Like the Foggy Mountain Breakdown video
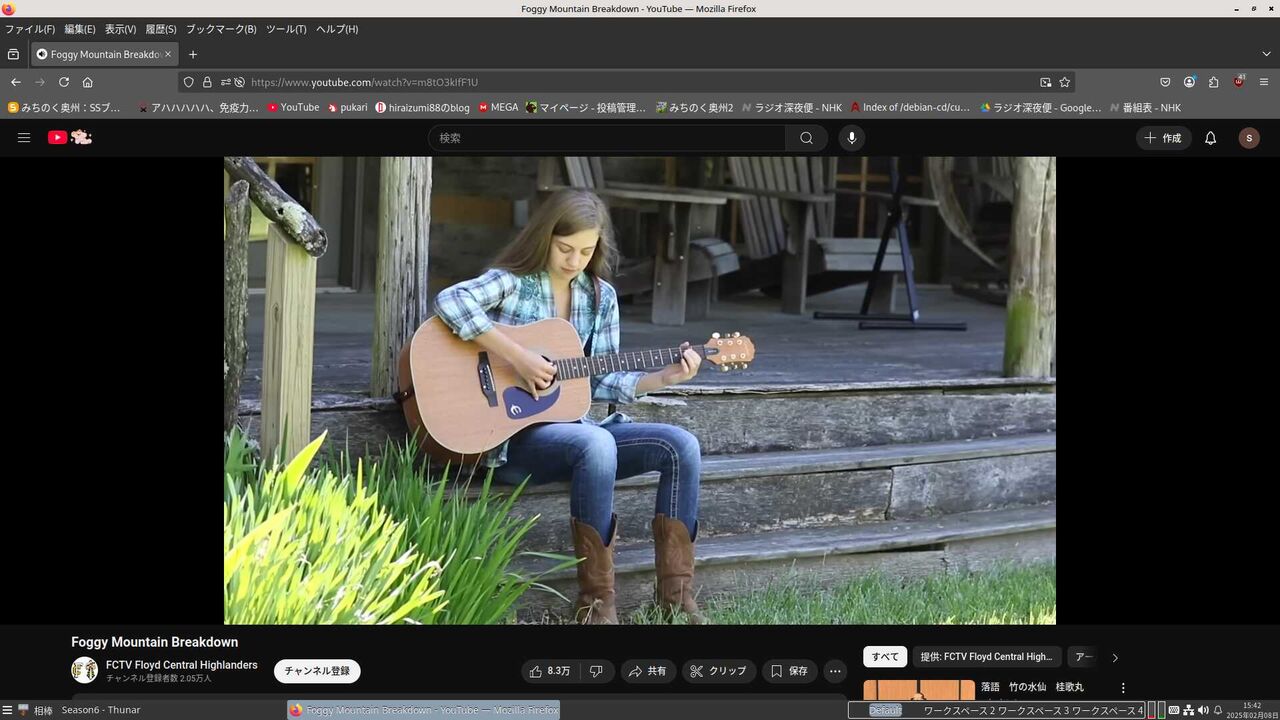The height and width of the screenshot is (720, 1280). coord(549,671)
